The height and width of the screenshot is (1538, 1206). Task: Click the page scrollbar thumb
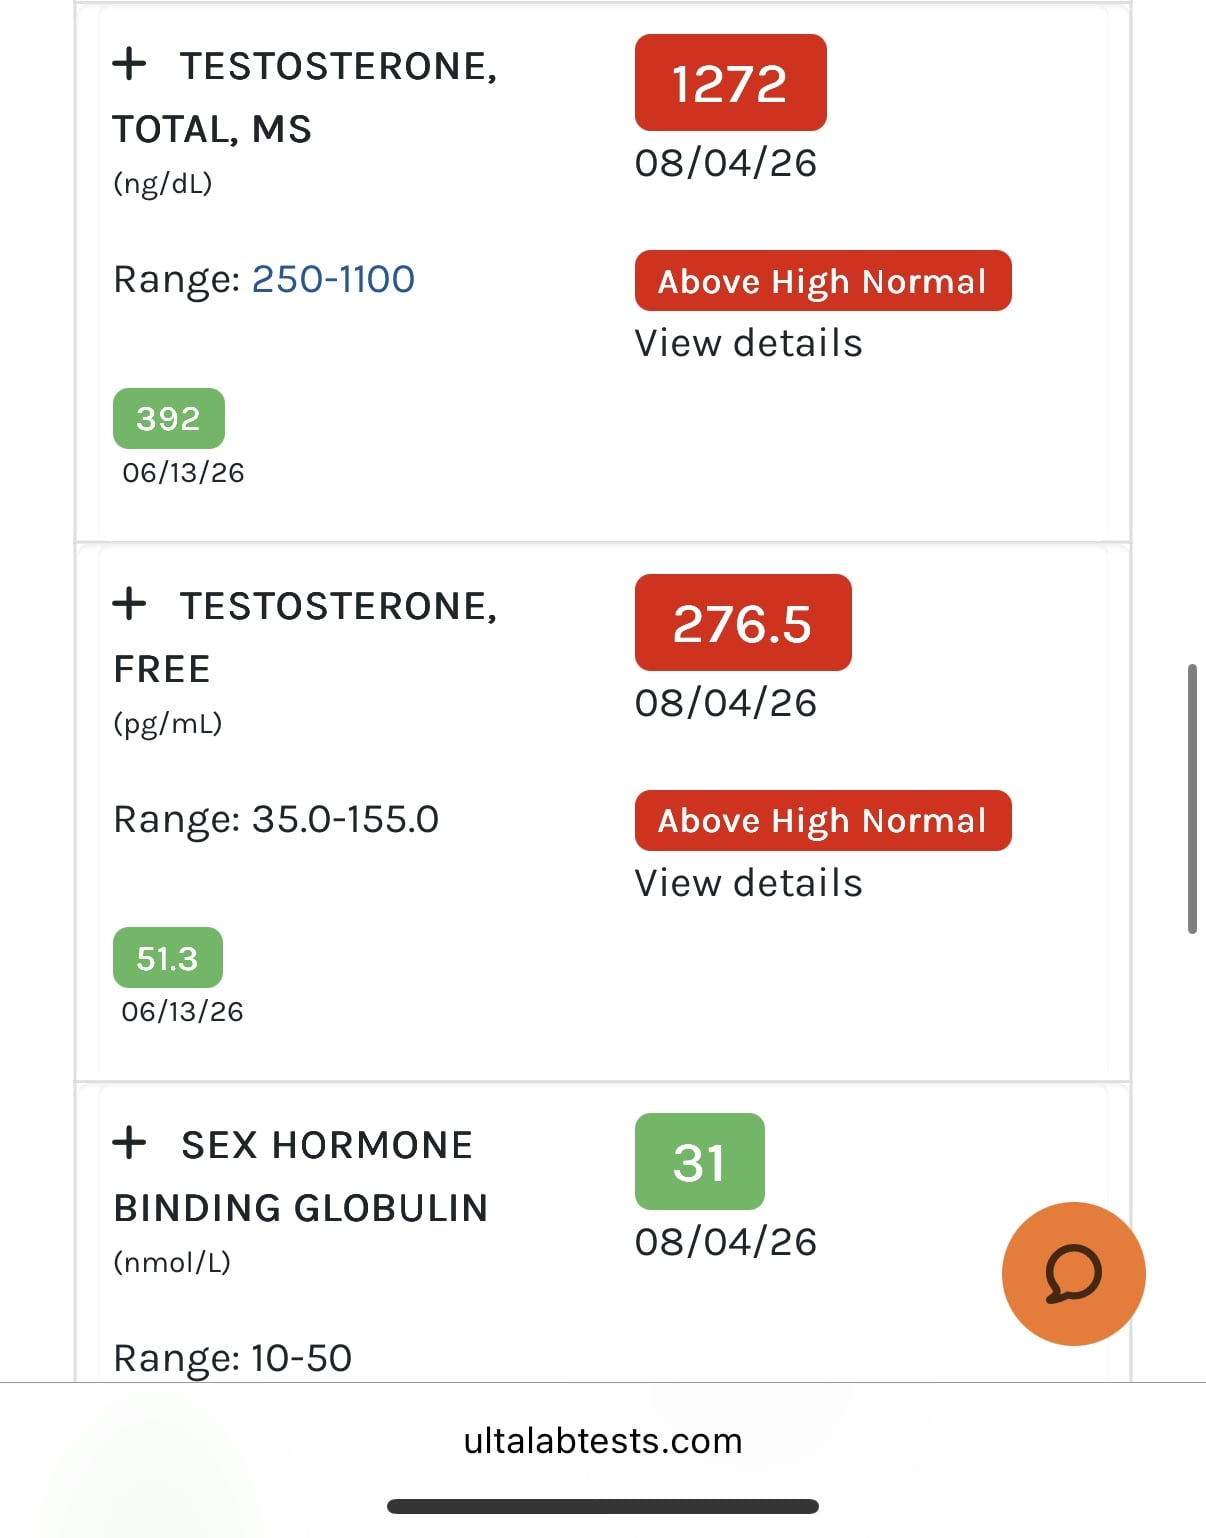(x=1192, y=798)
